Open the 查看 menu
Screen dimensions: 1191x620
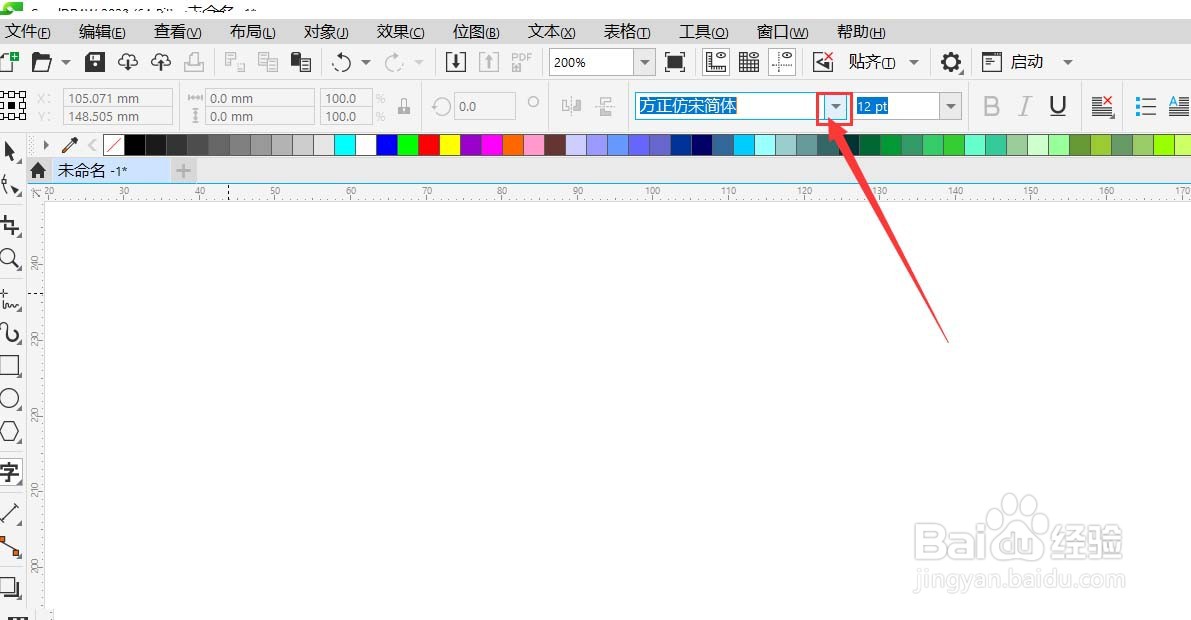tap(178, 32)
